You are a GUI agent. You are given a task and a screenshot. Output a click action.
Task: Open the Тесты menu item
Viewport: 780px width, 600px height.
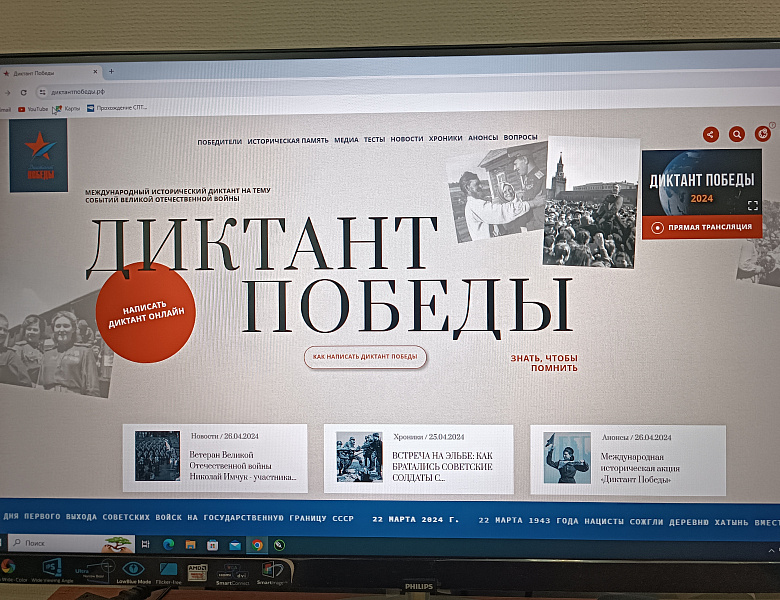tap(374, 139)
